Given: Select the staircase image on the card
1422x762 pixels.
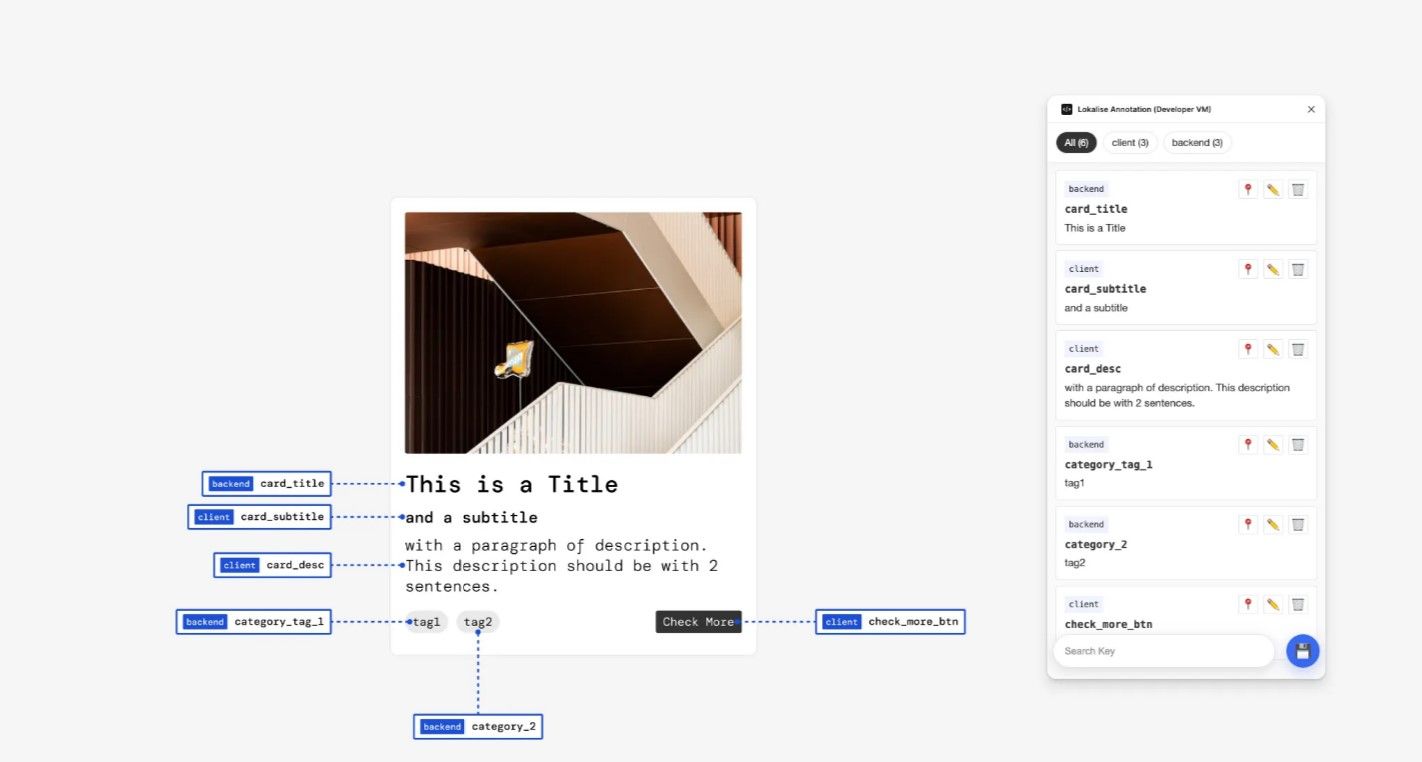Looking at the screenshot, I should [x=573, y=333].
